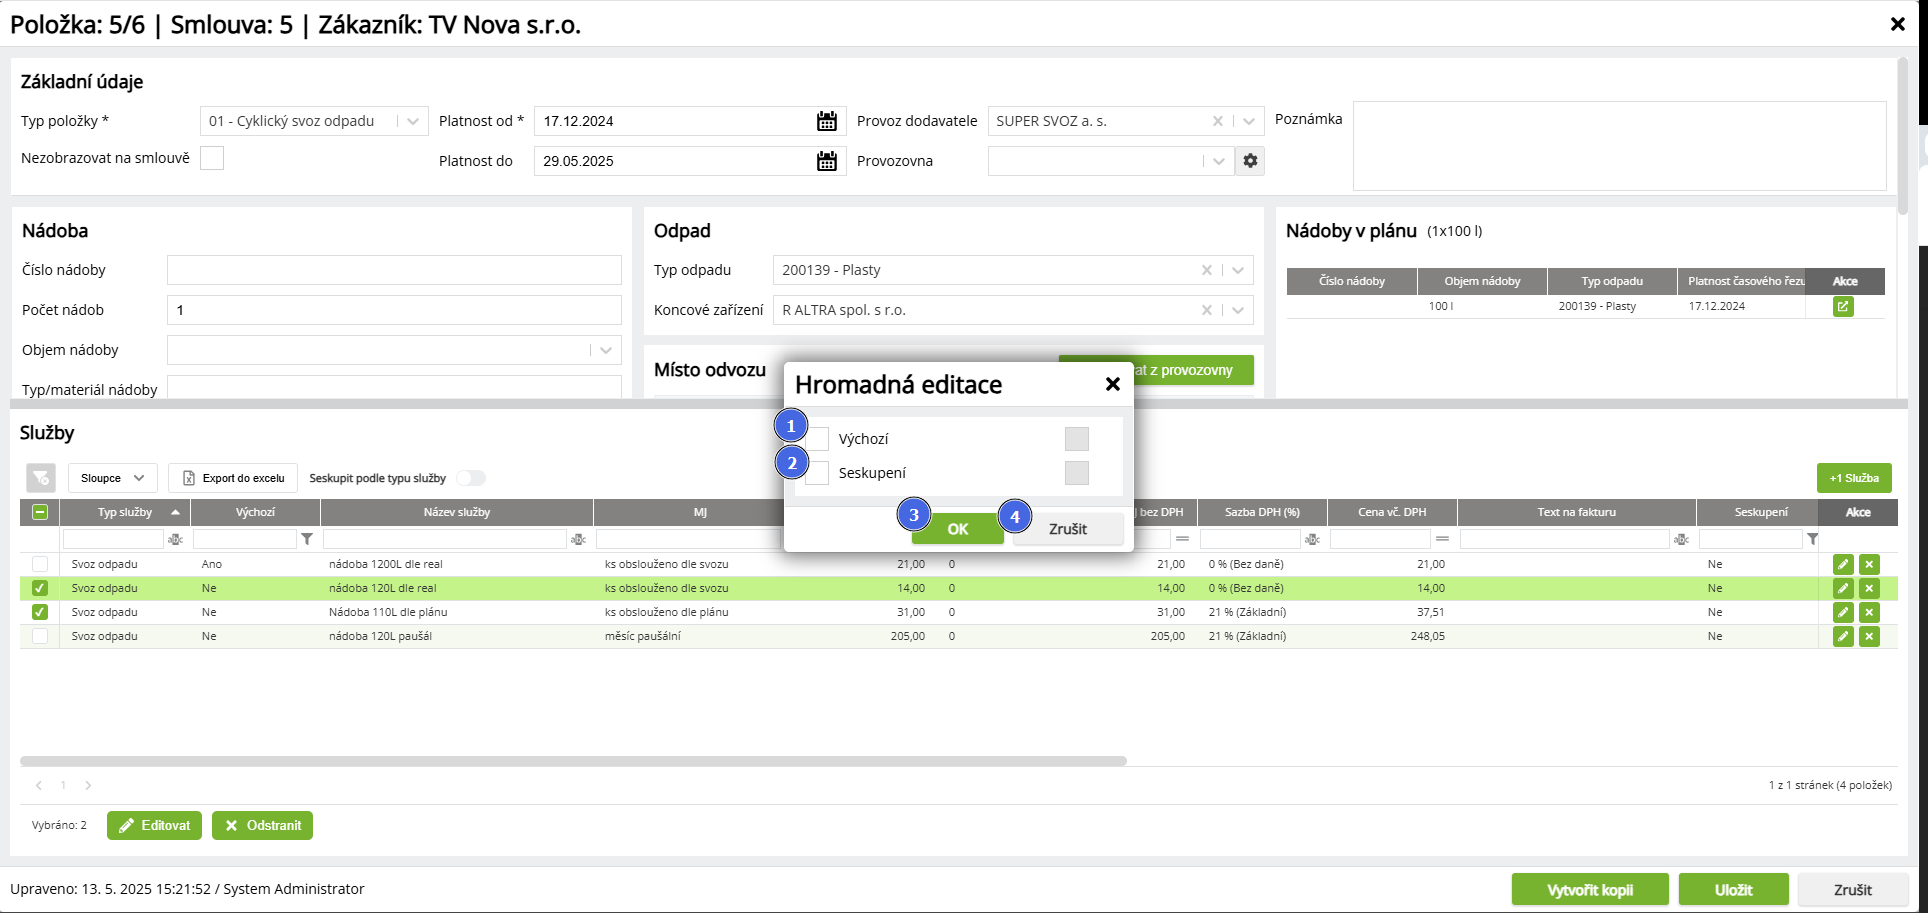This screenshot has width=1928, height=913.
Task: Toggle the select-all checkbox in Služby table header
Action: pos(40,512)
